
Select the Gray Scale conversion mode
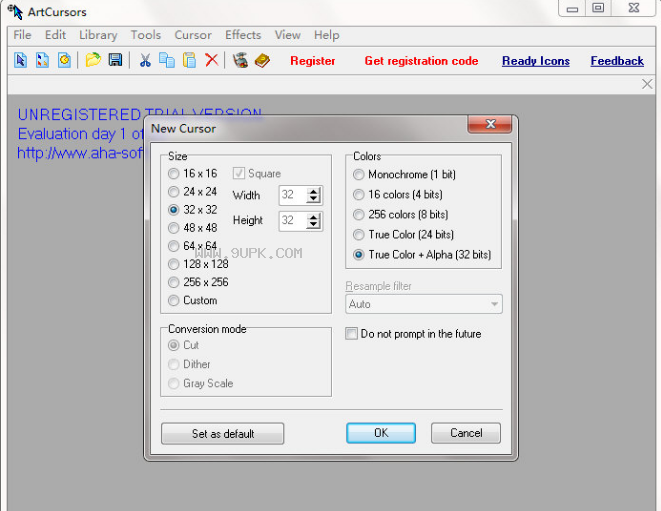pyautogui.click(x=201, y=383)
